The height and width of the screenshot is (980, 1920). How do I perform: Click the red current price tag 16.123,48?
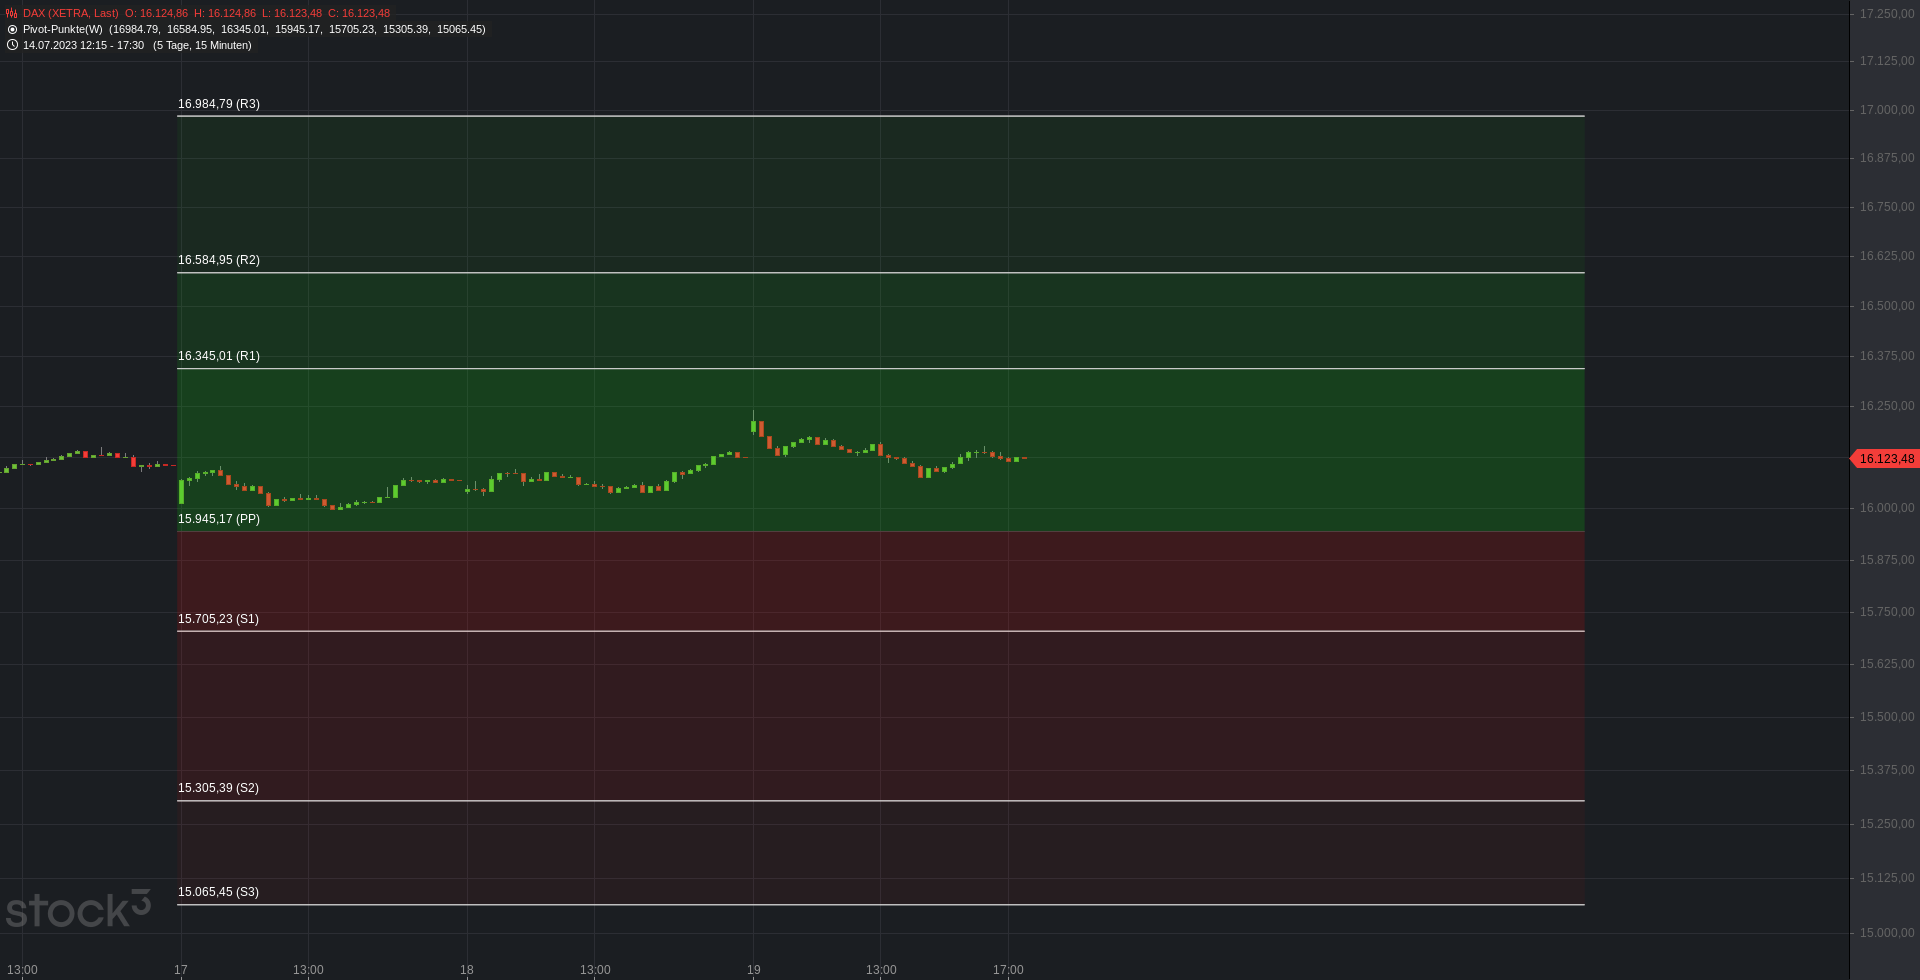1885,459
